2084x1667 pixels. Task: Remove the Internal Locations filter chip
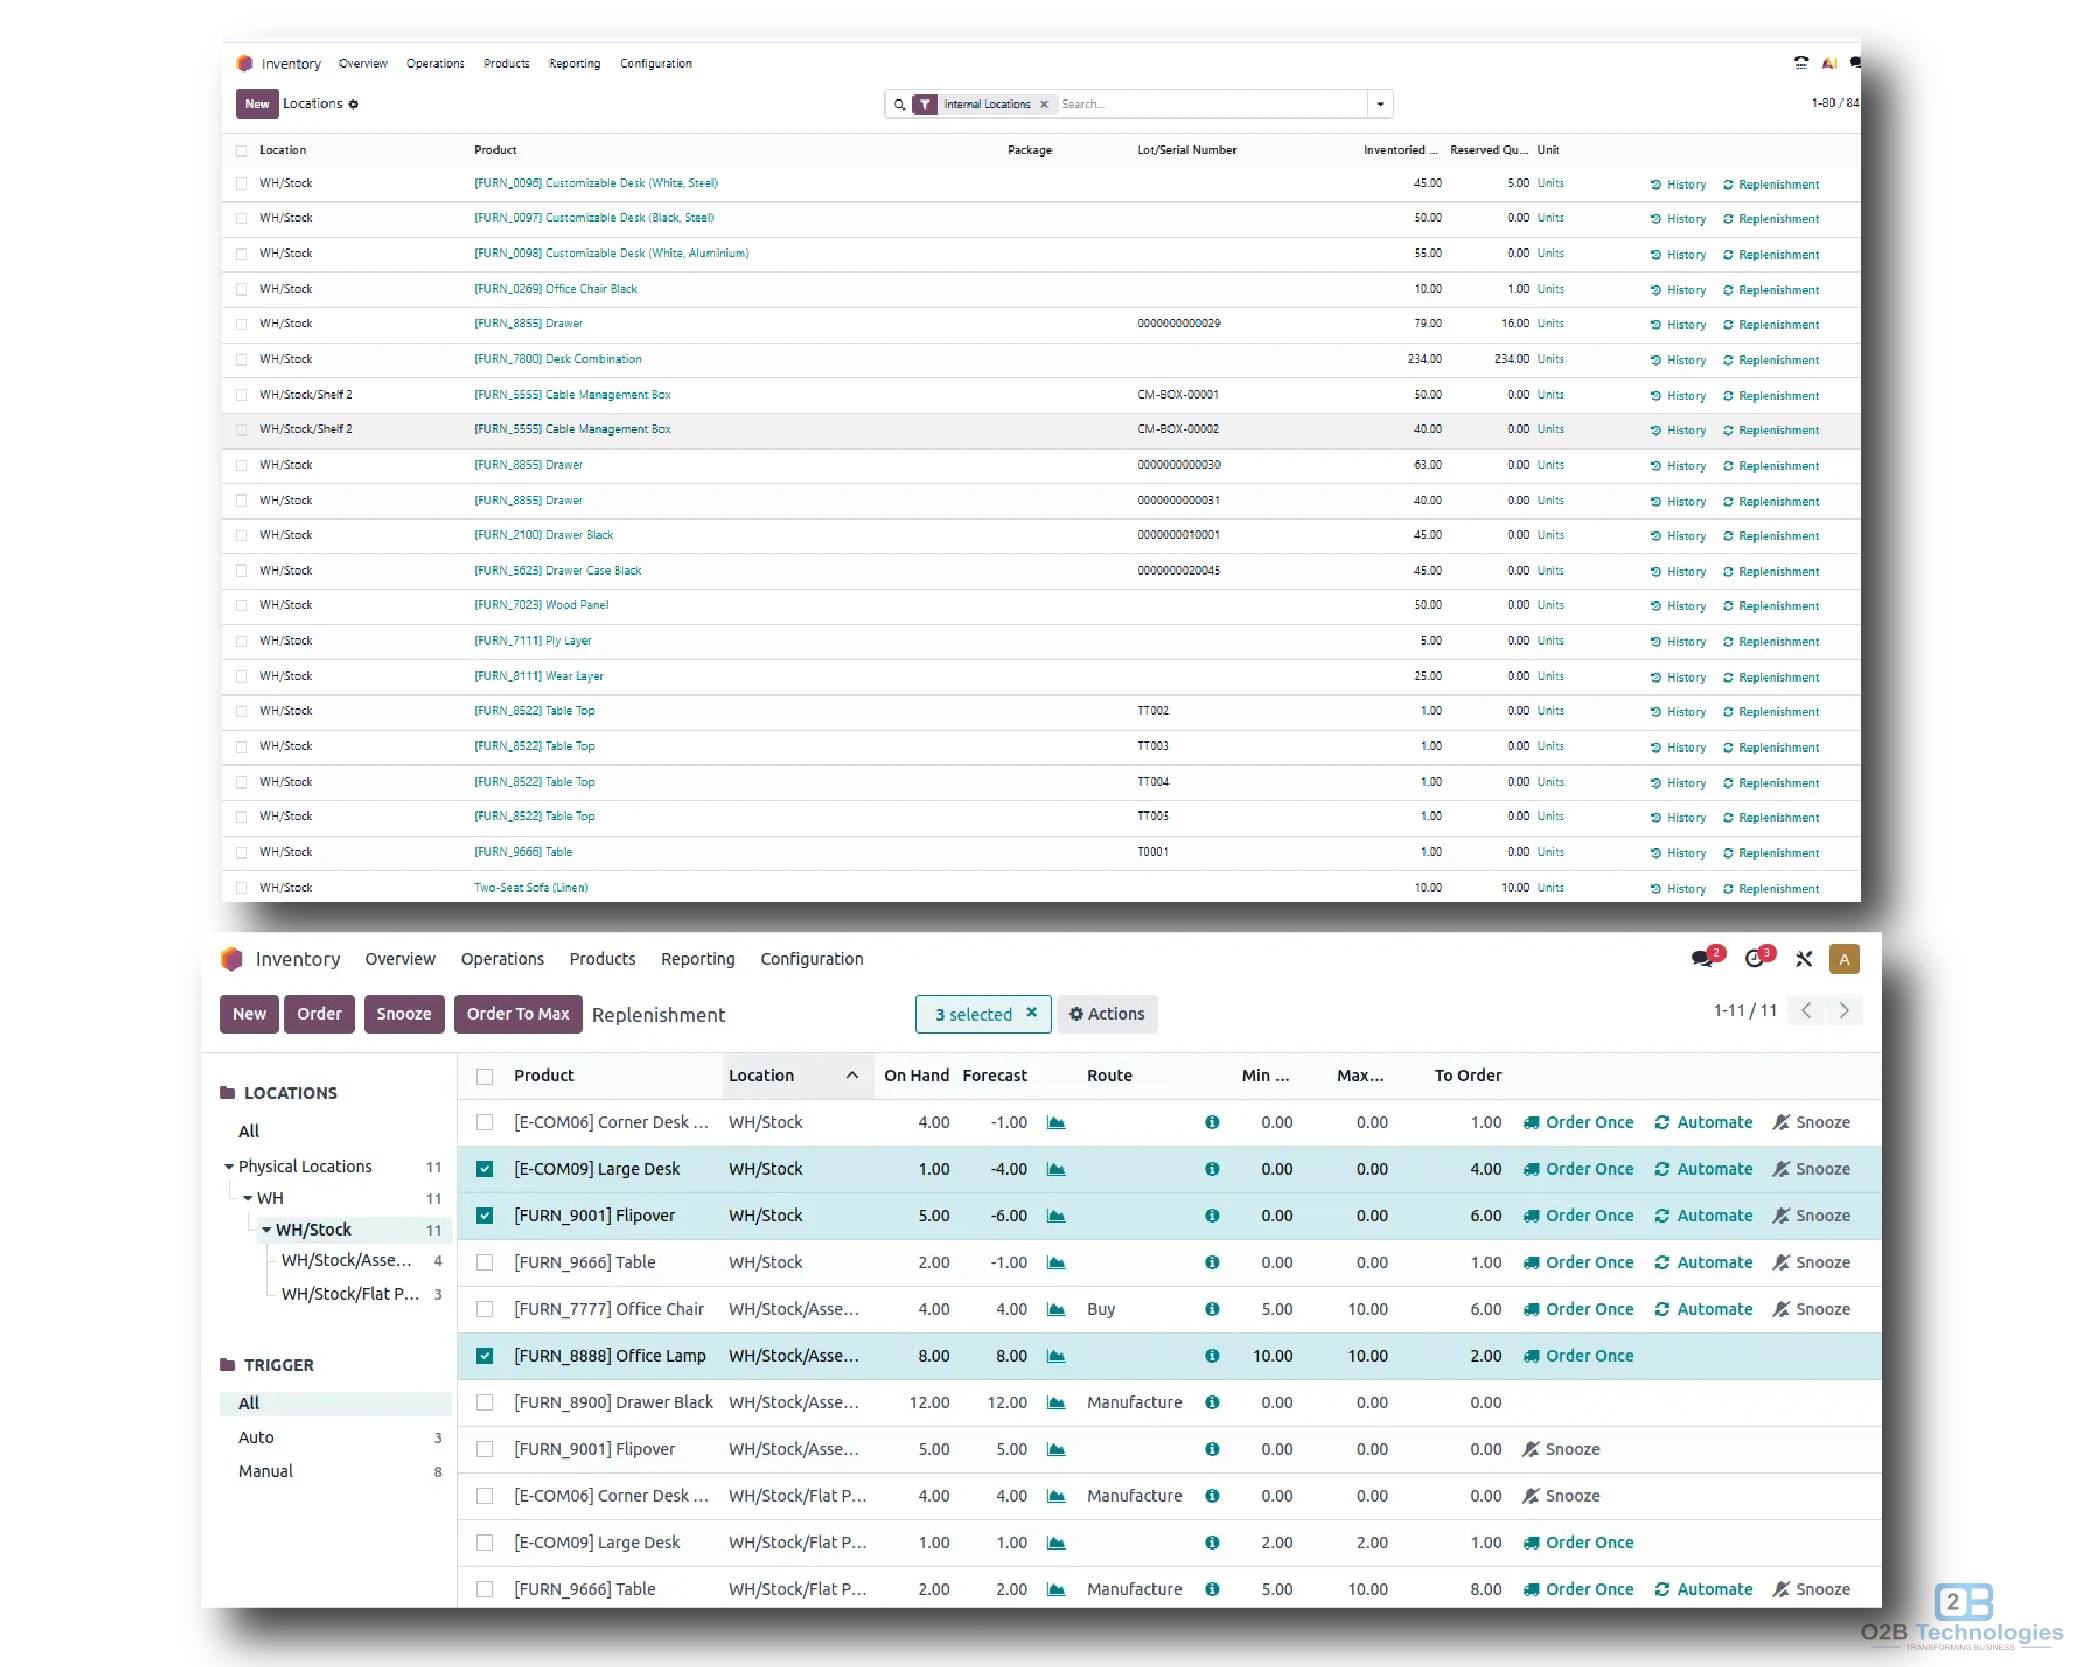point(1044,104)
